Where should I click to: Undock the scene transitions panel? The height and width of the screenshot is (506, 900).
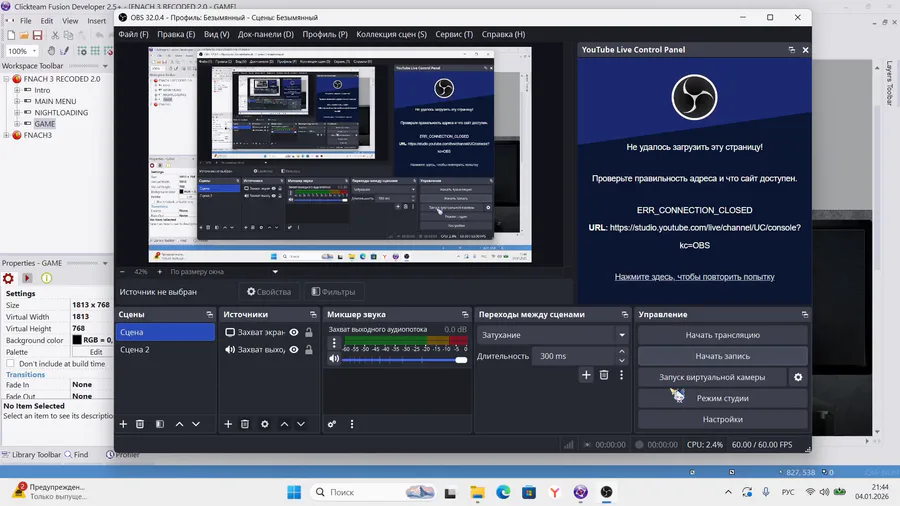[624, 314]
